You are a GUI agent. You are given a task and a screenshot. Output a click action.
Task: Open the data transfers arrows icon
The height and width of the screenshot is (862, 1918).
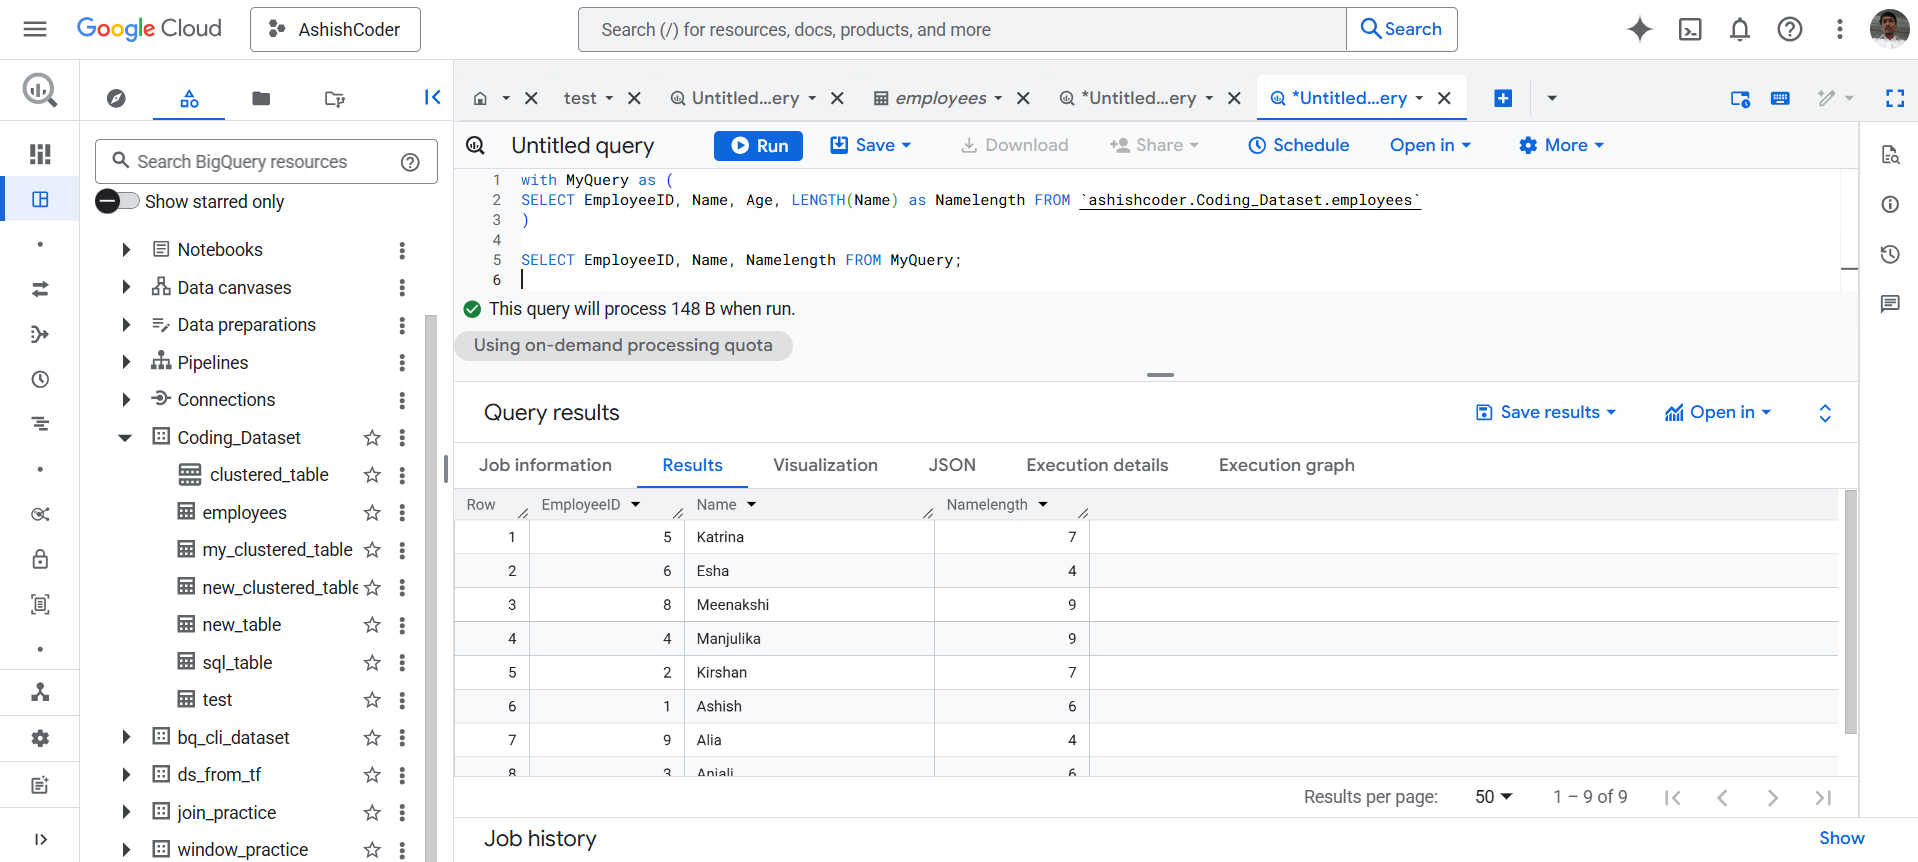[x=40, y=289]
